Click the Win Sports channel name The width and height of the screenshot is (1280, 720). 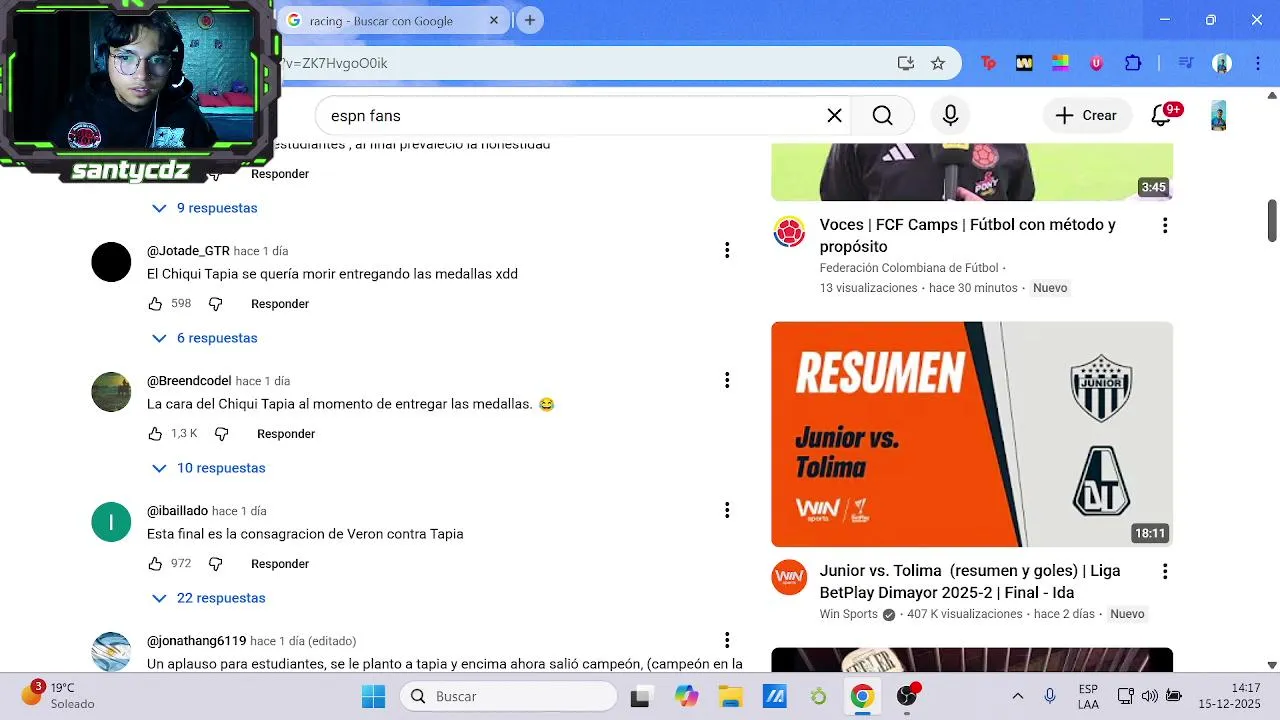[x=848, y=614]
